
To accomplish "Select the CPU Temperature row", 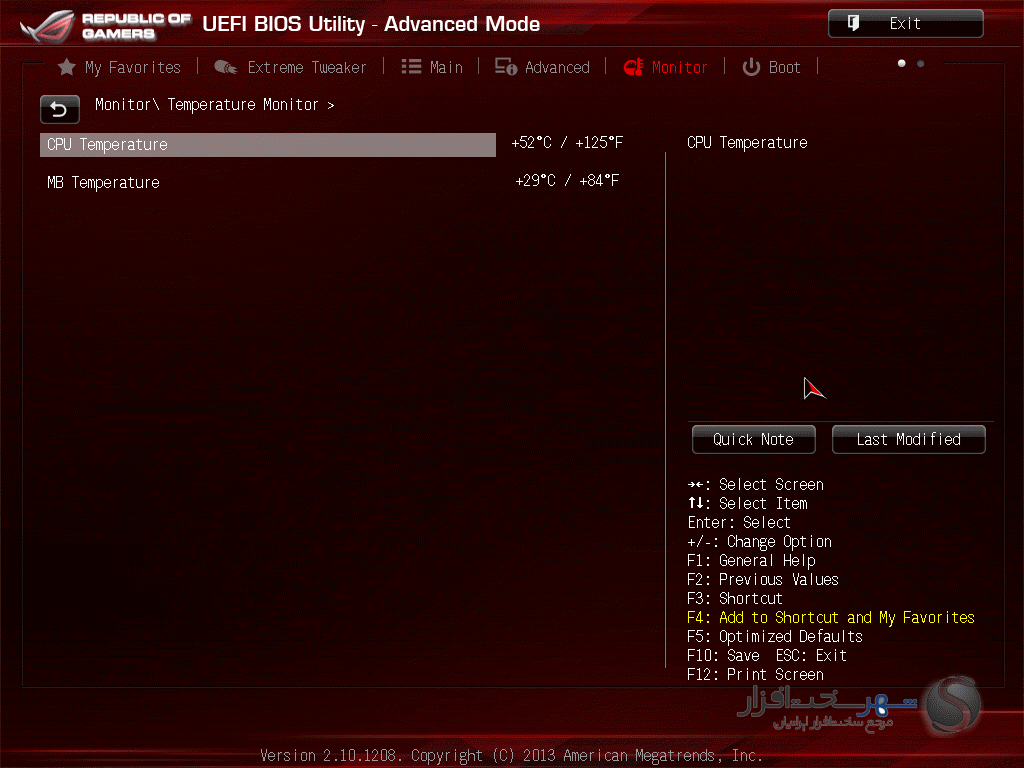I will 268,145.
